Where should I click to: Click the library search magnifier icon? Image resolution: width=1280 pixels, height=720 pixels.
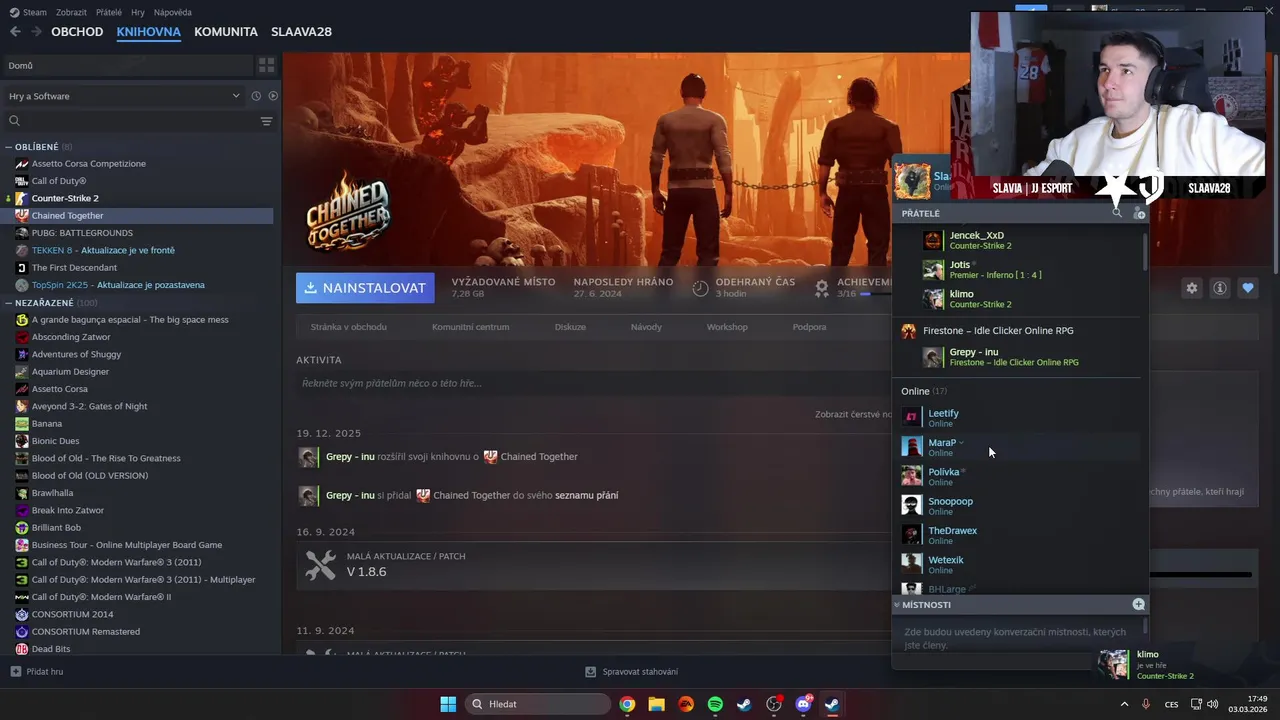[x=14, y=121]
